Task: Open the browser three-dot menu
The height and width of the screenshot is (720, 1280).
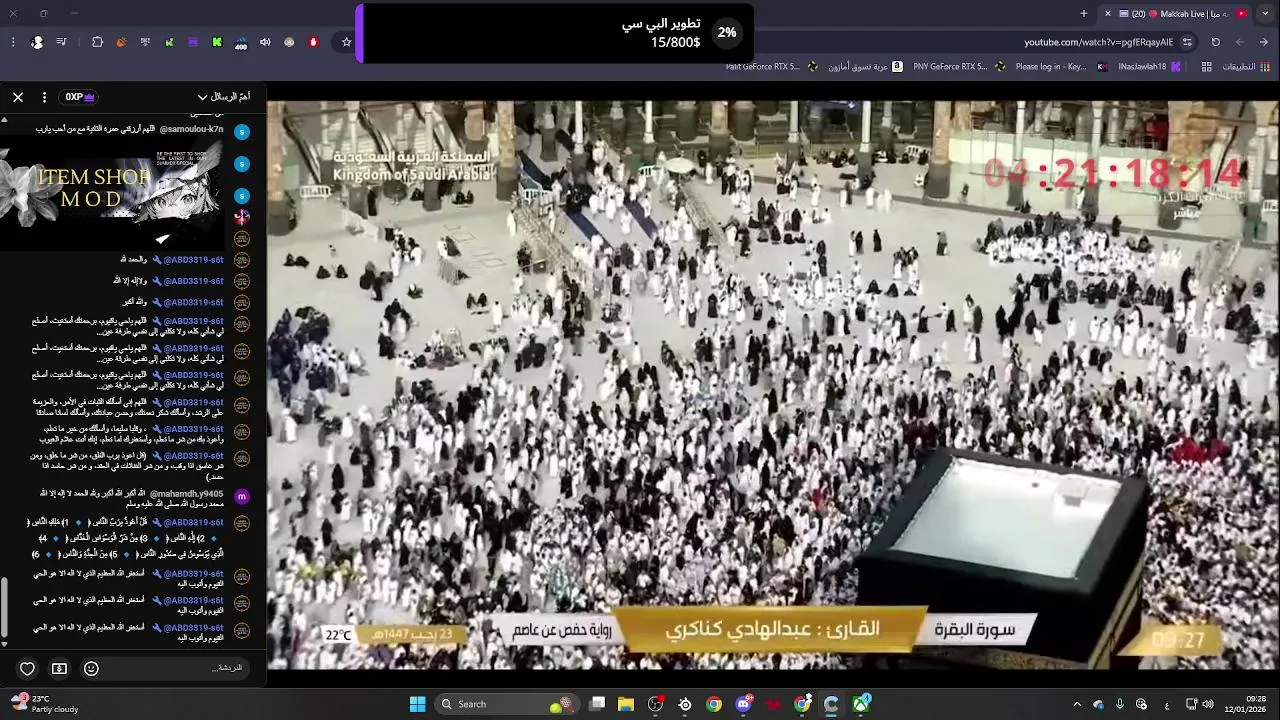Action: [13, 42]
